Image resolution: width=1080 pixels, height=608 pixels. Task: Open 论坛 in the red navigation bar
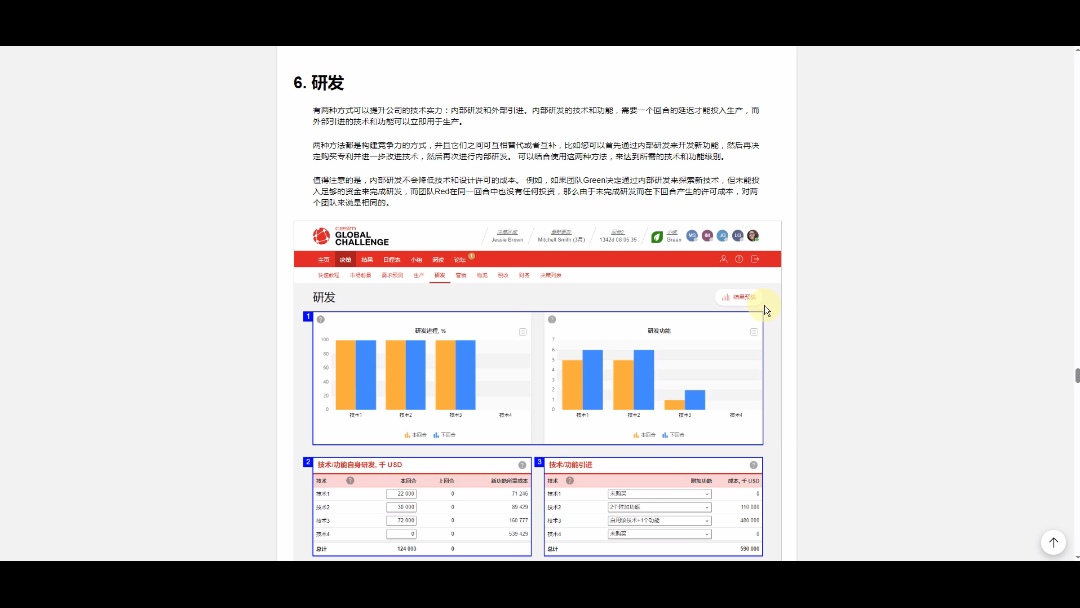[x=459, y=260]
